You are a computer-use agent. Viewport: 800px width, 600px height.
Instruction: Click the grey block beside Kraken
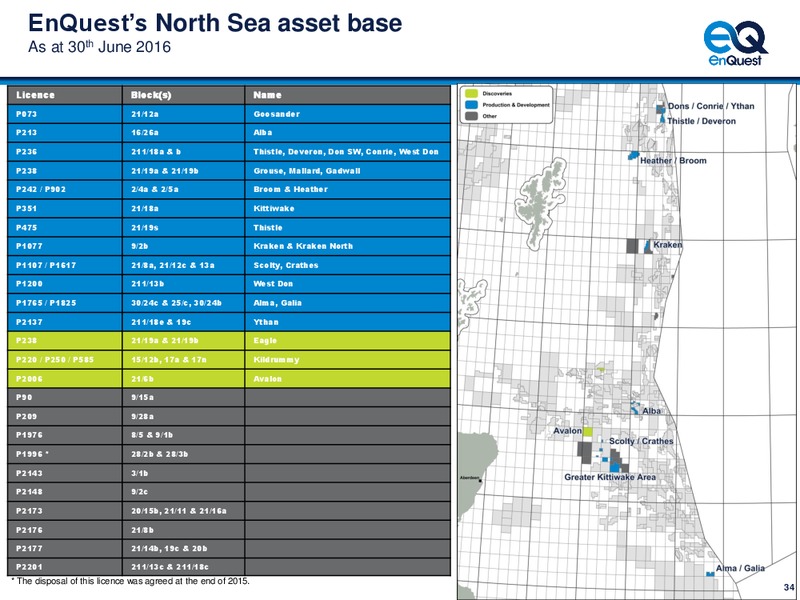632,245
